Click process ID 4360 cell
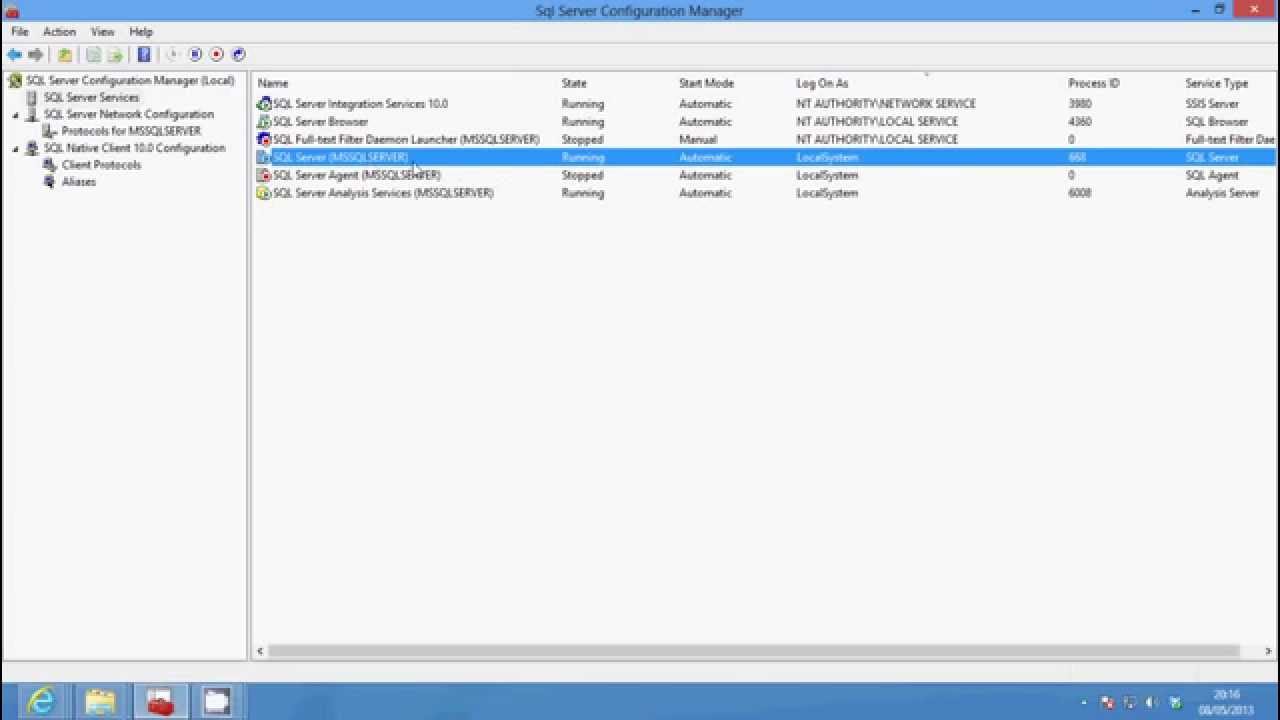This screenshot has height=720, width=1280. click(x=1080, y=122)
